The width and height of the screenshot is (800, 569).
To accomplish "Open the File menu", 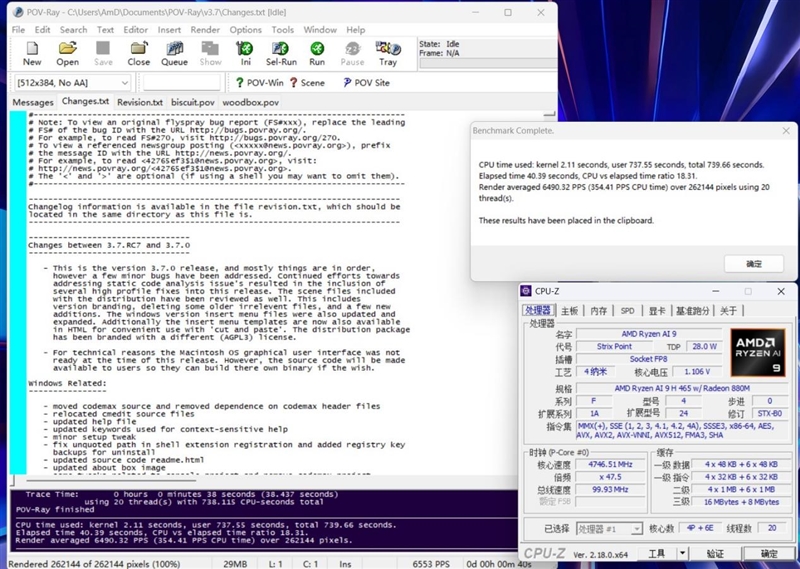I will pos(18,30).
